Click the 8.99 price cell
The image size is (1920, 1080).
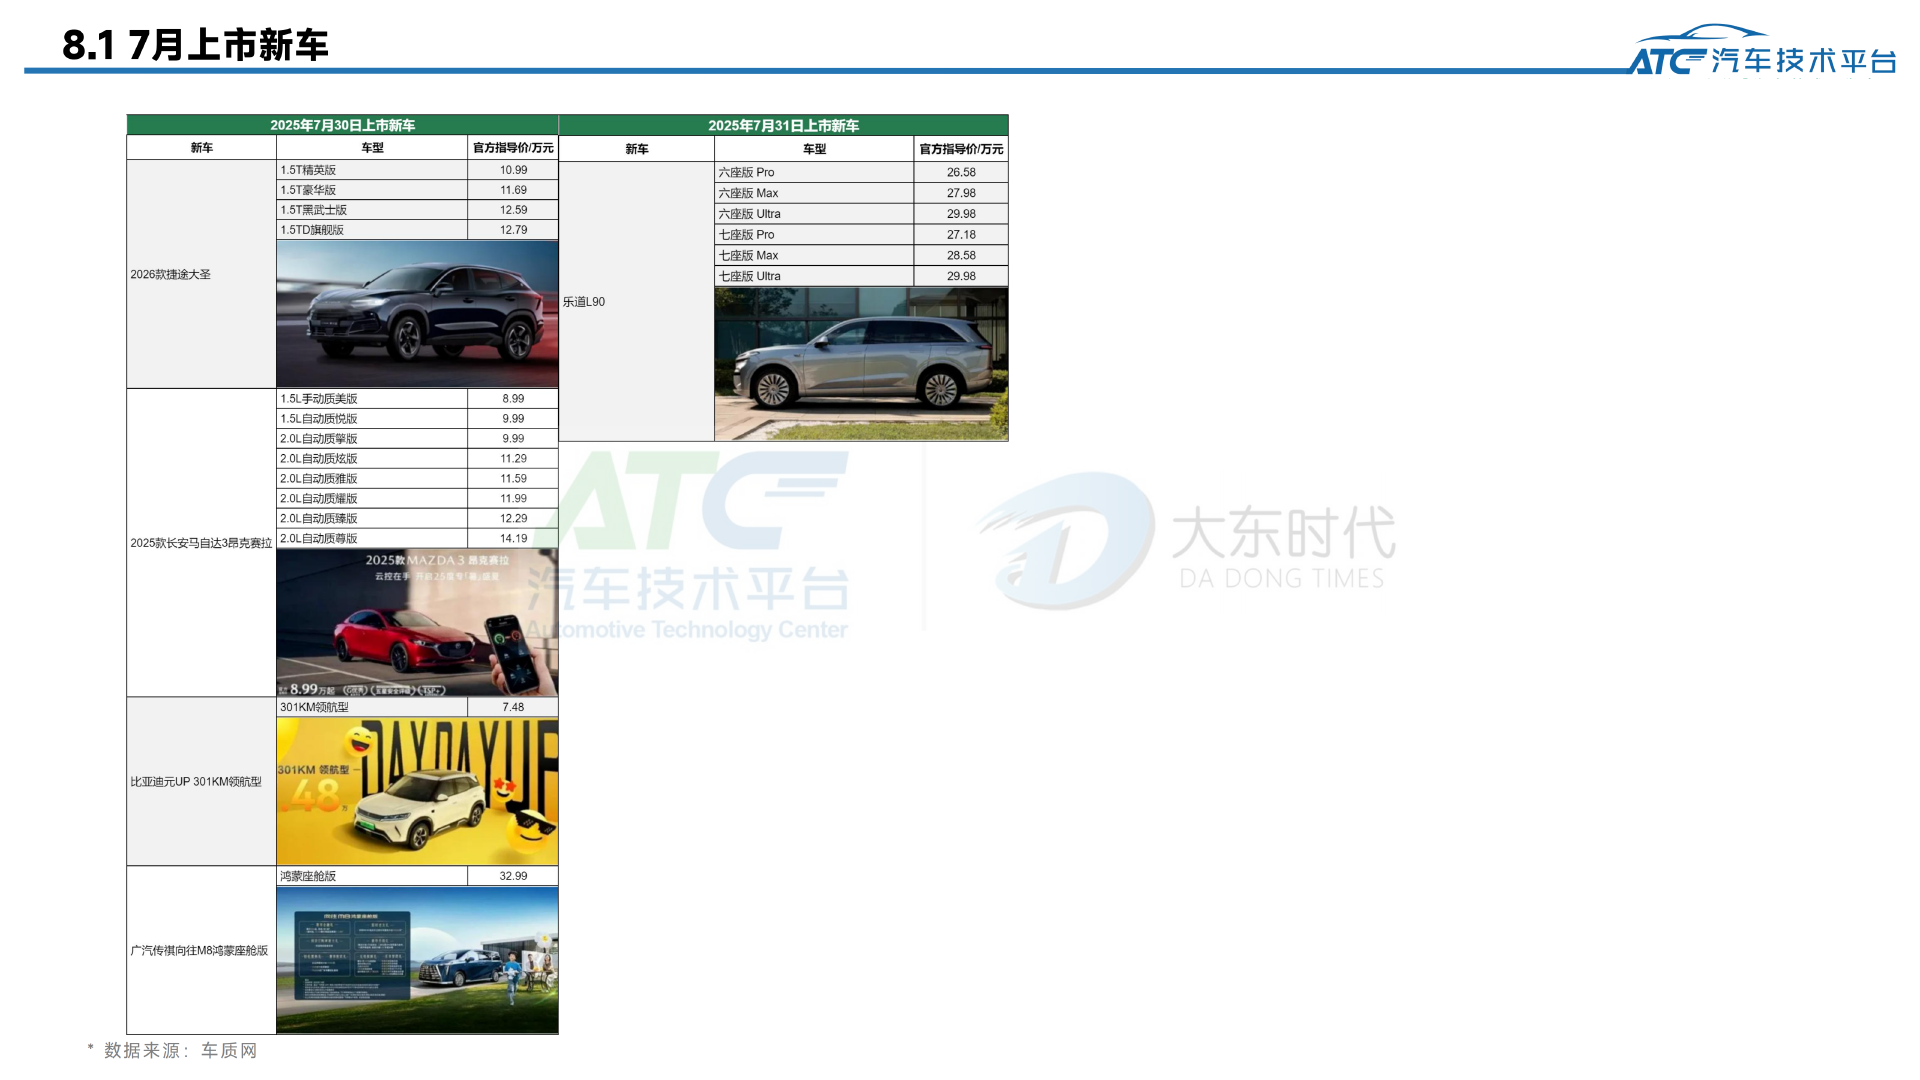[x=513, y=399]
